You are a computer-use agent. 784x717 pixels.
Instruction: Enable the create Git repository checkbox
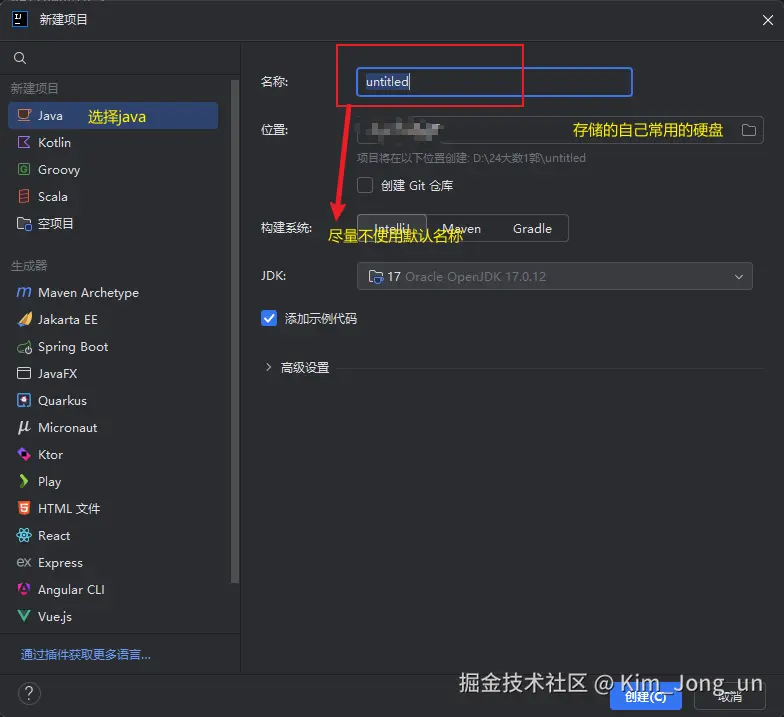pos(365,186)
